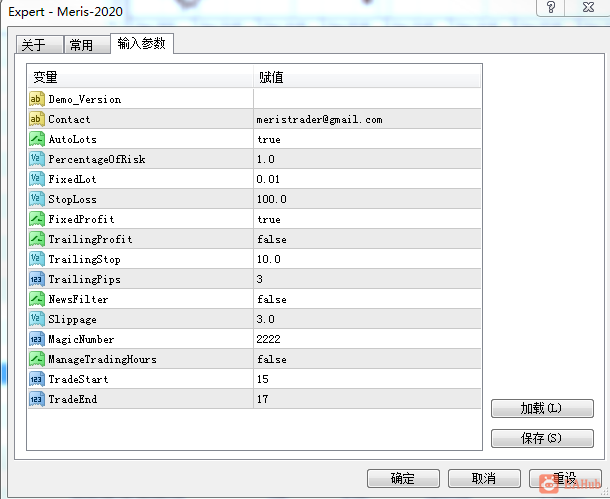This screenshot has height=499, width=610.
Task: Click the 赋值 column header
Action: coord(367,77)
